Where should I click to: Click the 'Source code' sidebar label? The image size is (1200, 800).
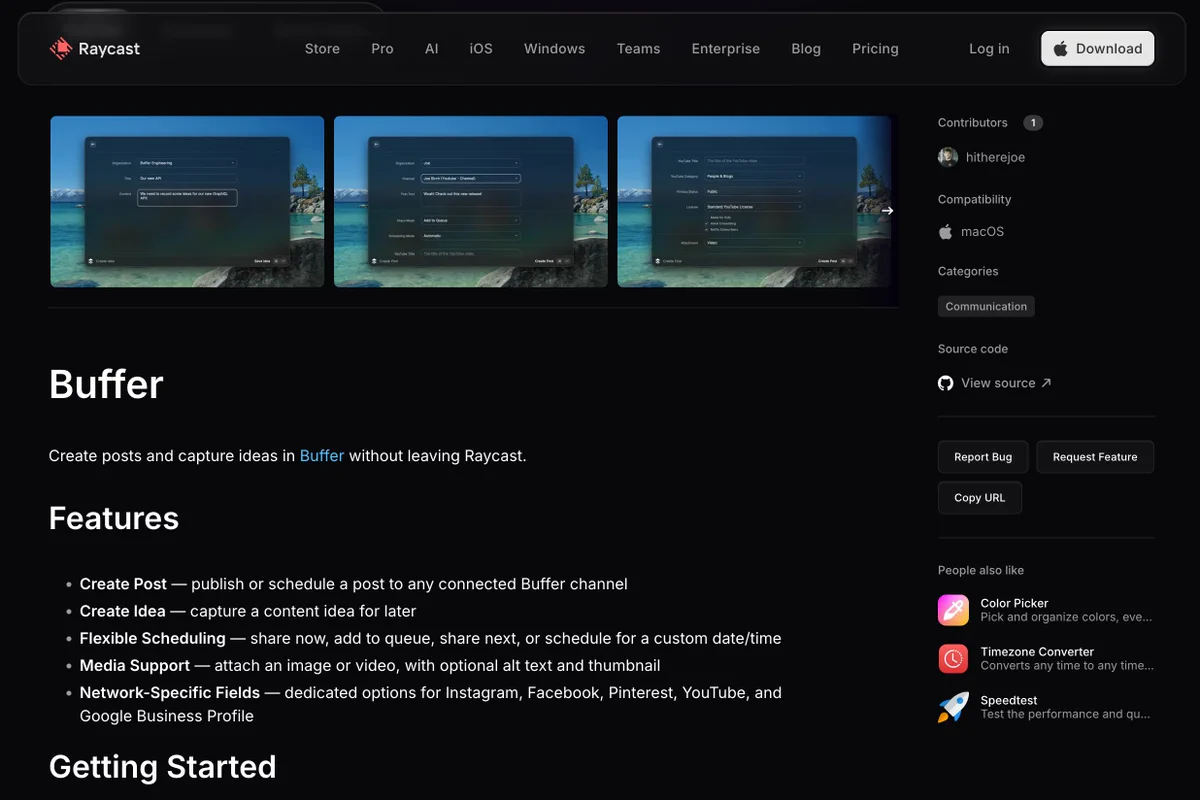tap(973, 349)
